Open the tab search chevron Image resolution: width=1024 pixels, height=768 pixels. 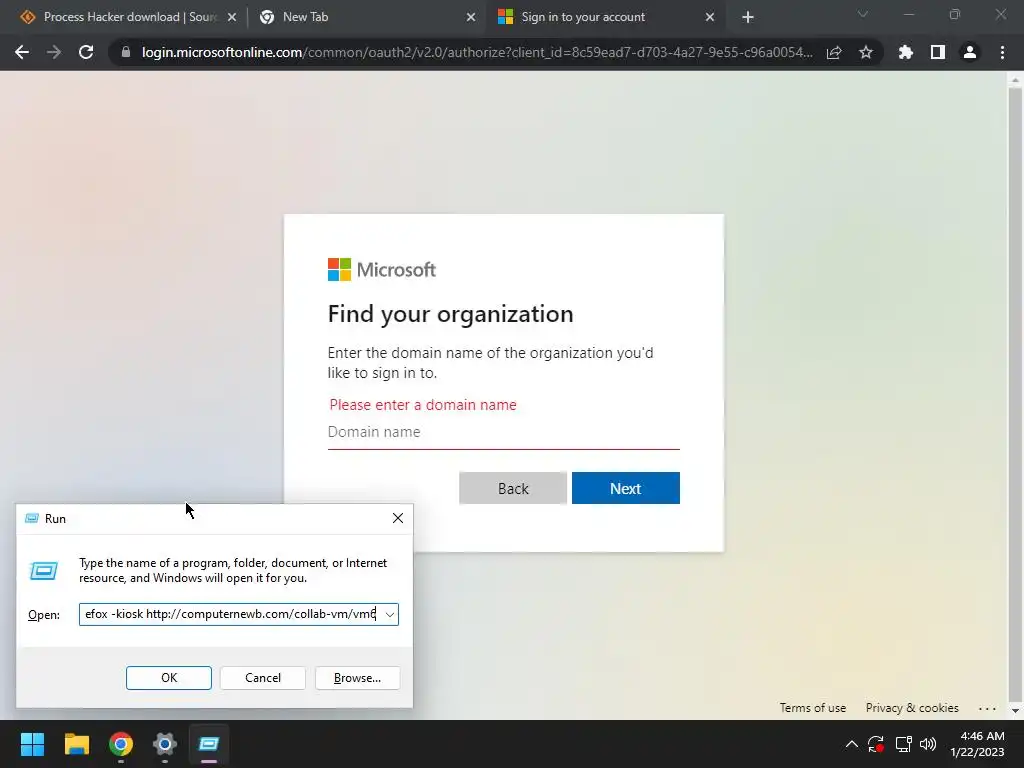pos(863,14)
